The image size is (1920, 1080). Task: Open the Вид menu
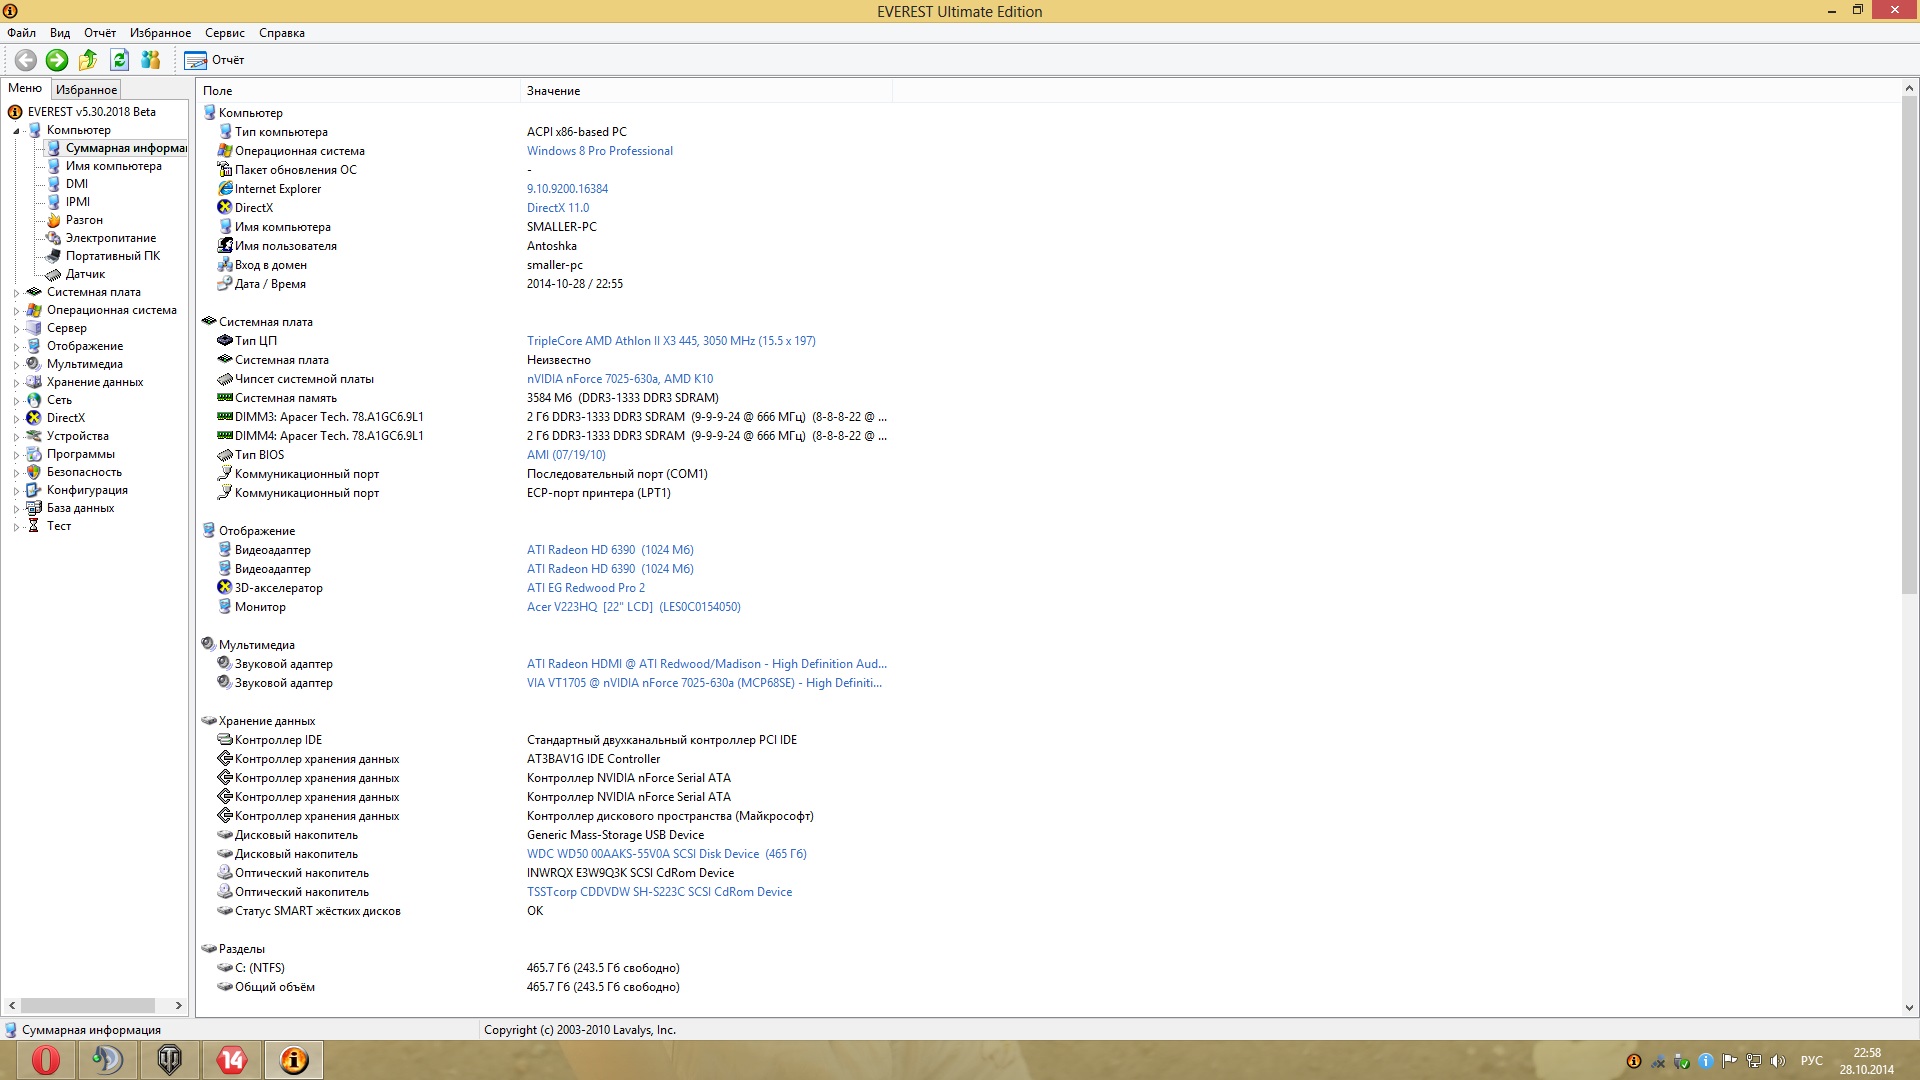pyautogui.click(x=60, y=33)
